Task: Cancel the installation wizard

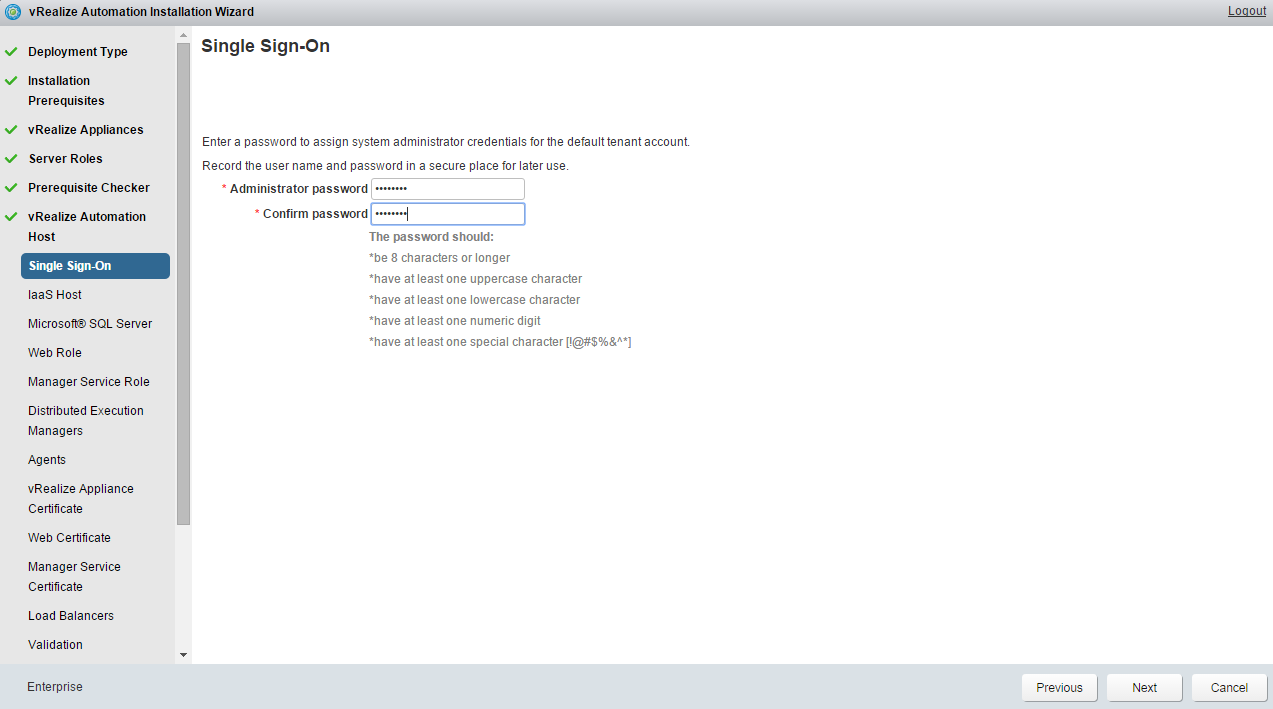Action: click(x=1229, y=688)
